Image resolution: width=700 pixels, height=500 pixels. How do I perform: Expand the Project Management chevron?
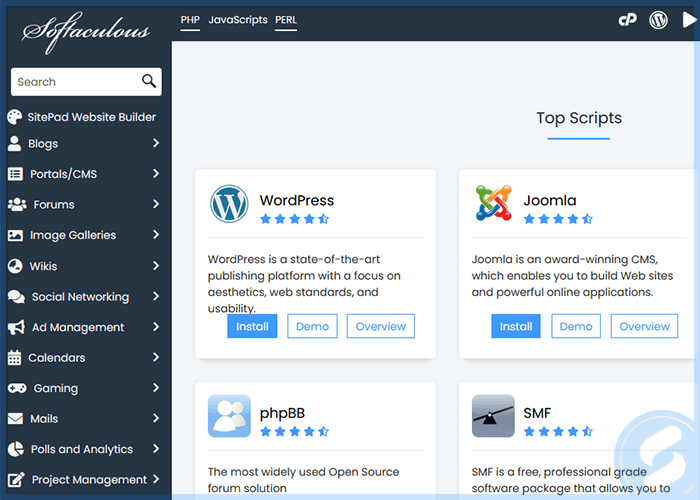[x=156, y=479]
